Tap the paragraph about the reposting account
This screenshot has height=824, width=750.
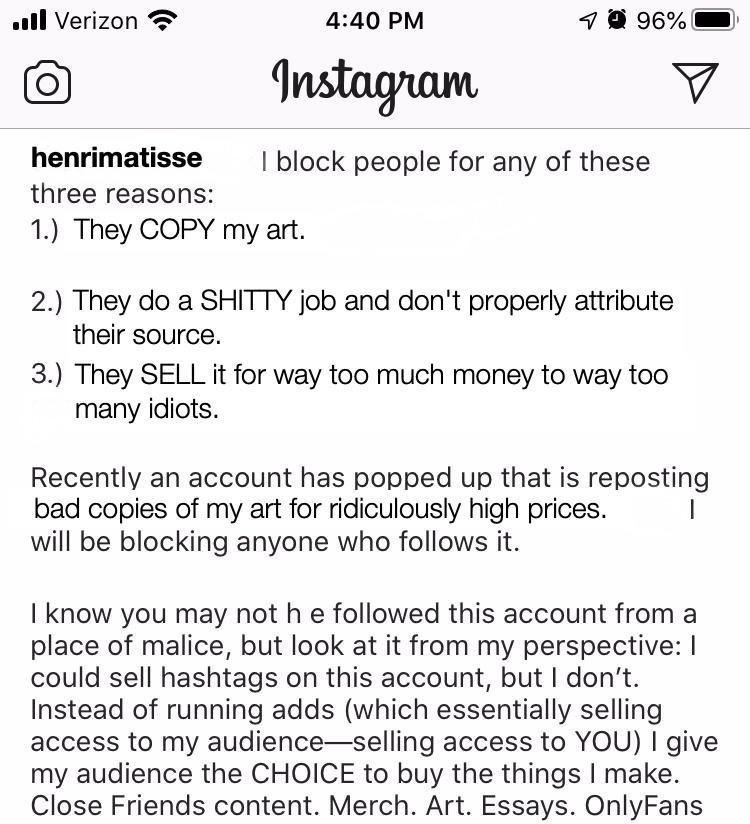point(370,510)
